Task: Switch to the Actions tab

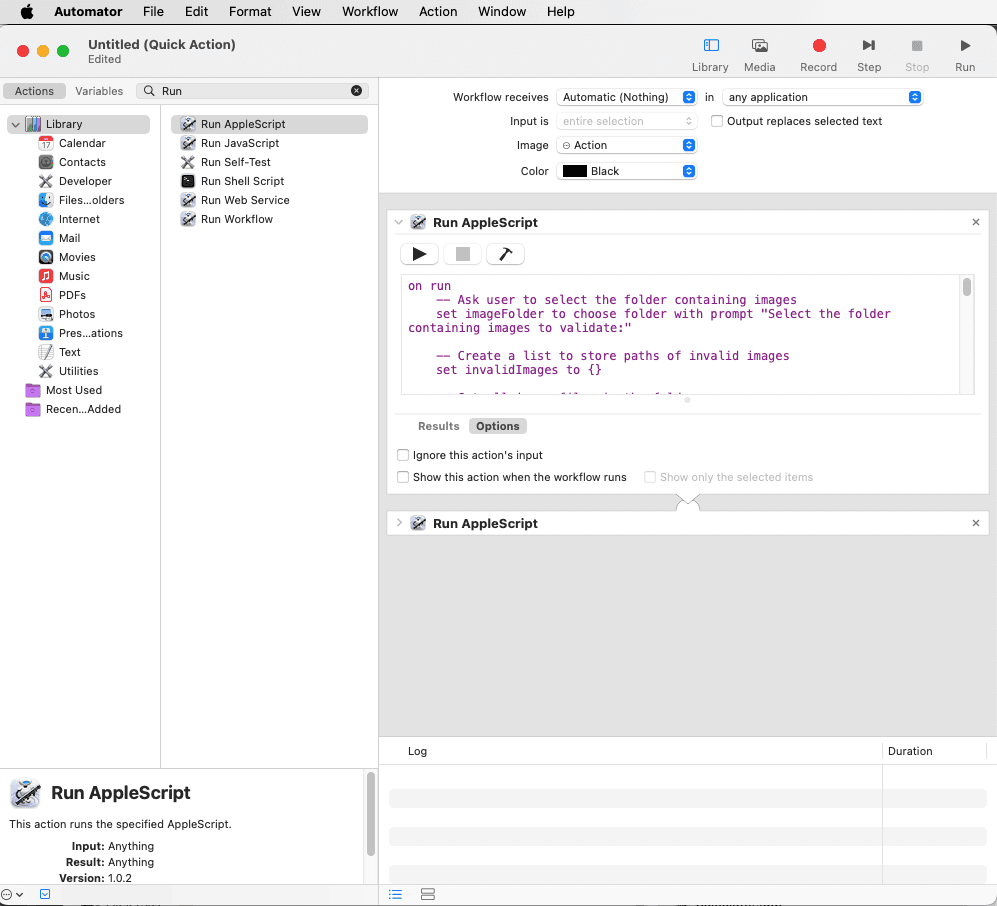Action: coord(34,91)
